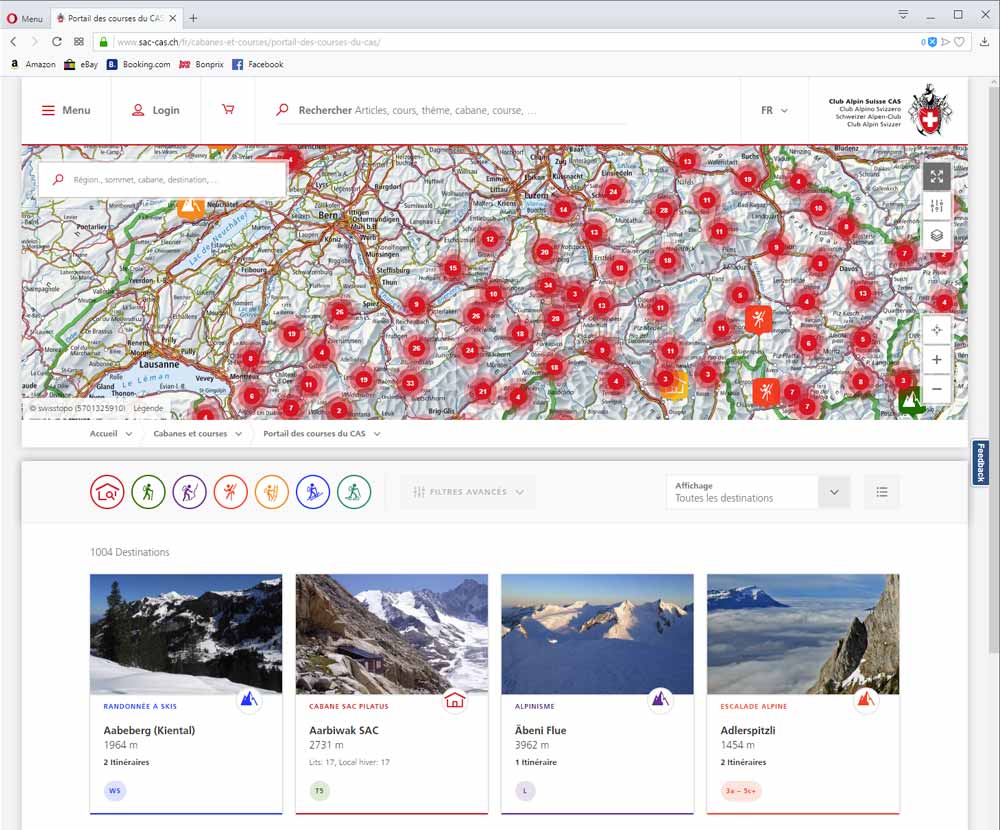Toggle the orange climbing activity filter

[271, 492]
